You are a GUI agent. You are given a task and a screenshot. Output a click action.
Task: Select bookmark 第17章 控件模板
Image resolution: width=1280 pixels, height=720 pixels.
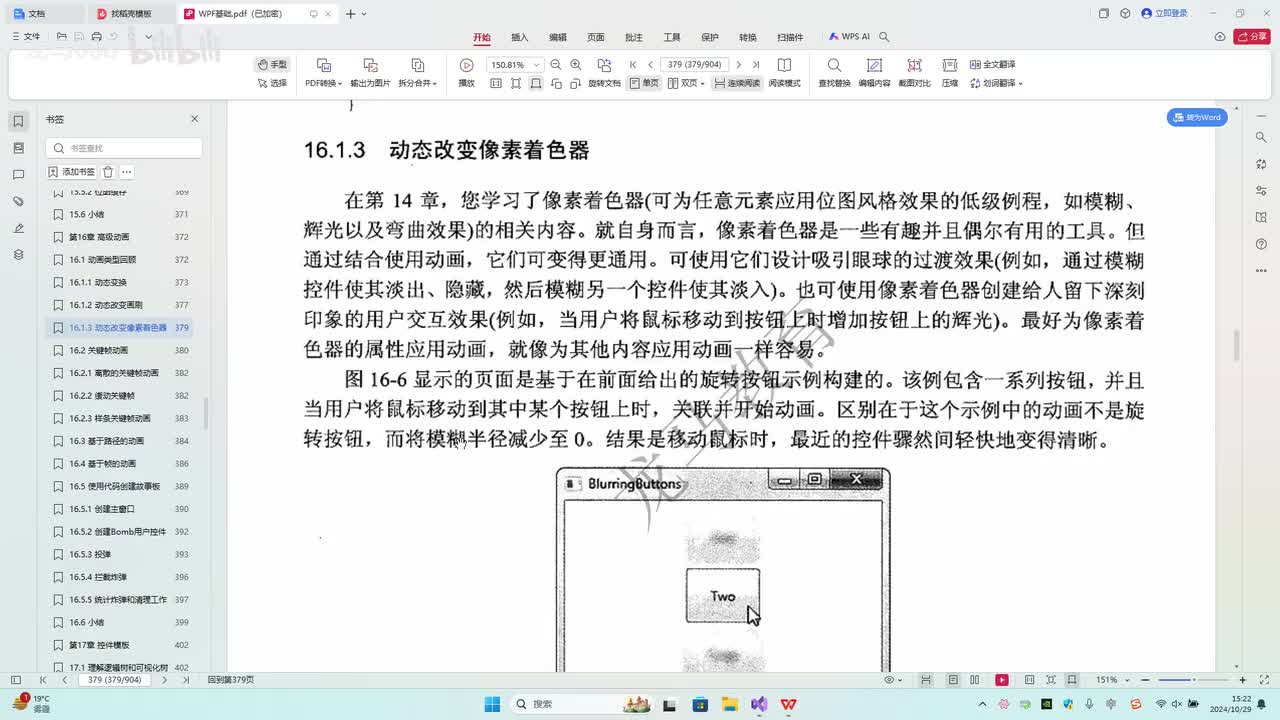[120, 645]
